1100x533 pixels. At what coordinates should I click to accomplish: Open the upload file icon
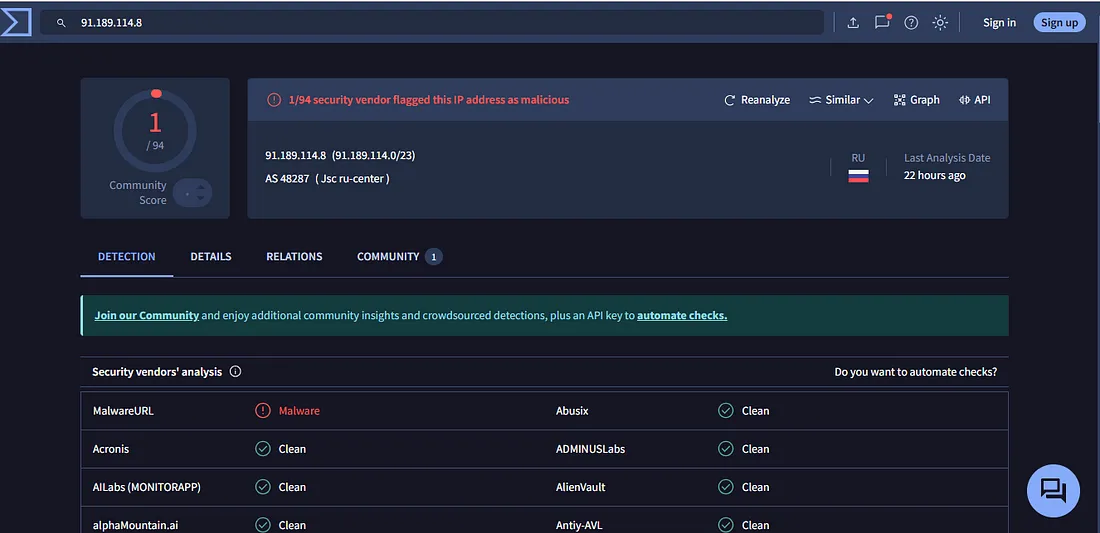click(x=853, y=22)
